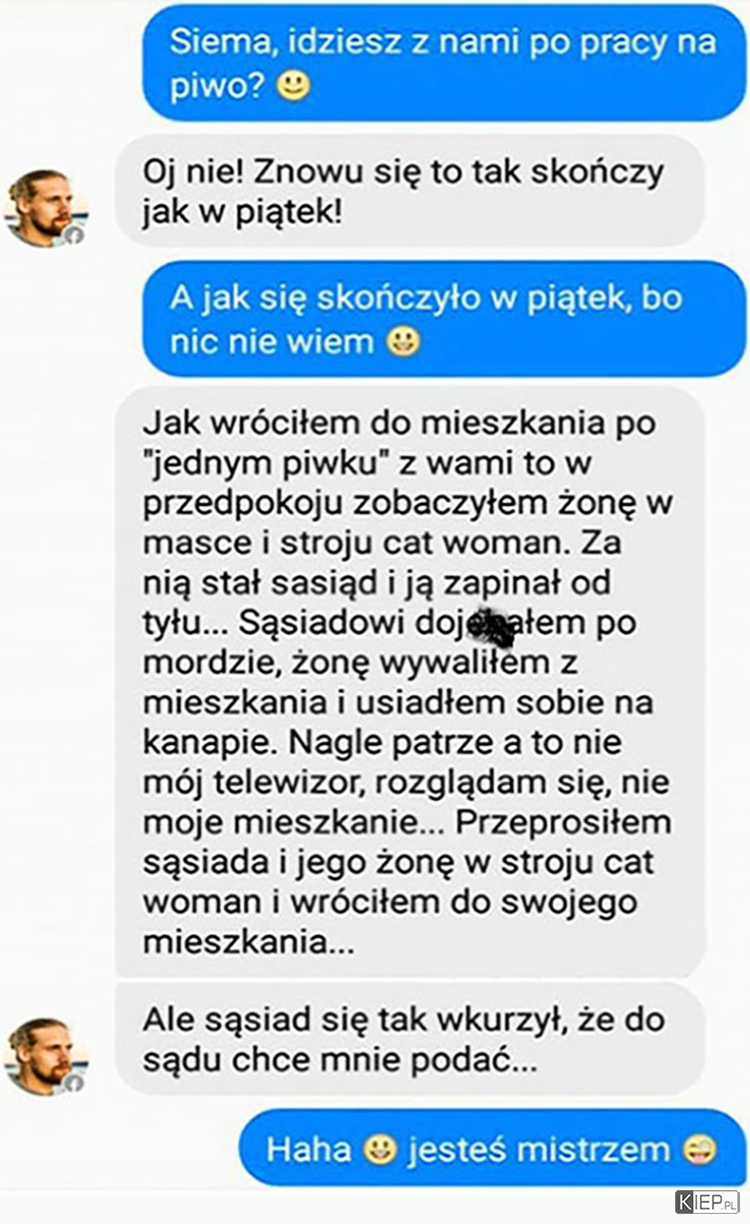Viewport: 750px width, 1224px height.
Task: Select the blue reply "Haha jesteś mistrzem"
Action: pyautogui.click(x=493, y=1150)
